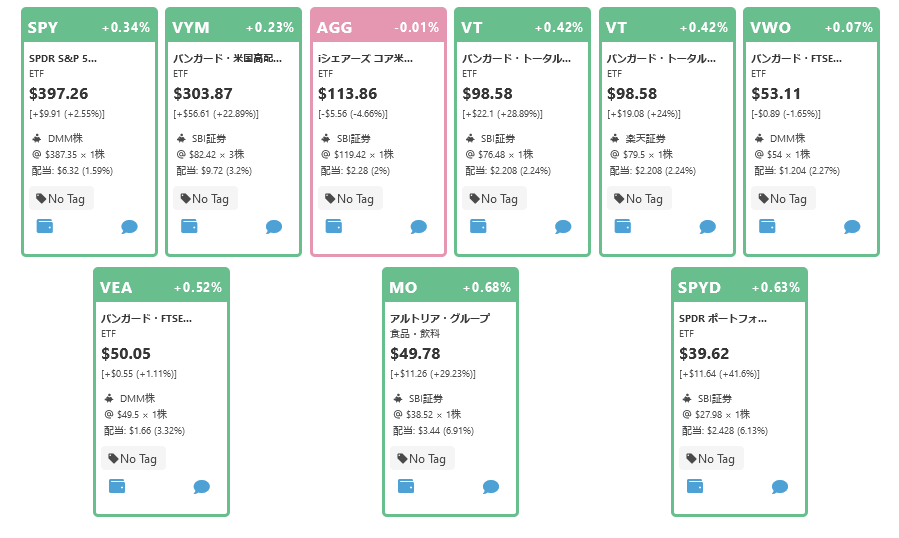This screenshot has width=899, height=538.
Task: Open the comment bubble on VWO card
Action: point(852,227)
